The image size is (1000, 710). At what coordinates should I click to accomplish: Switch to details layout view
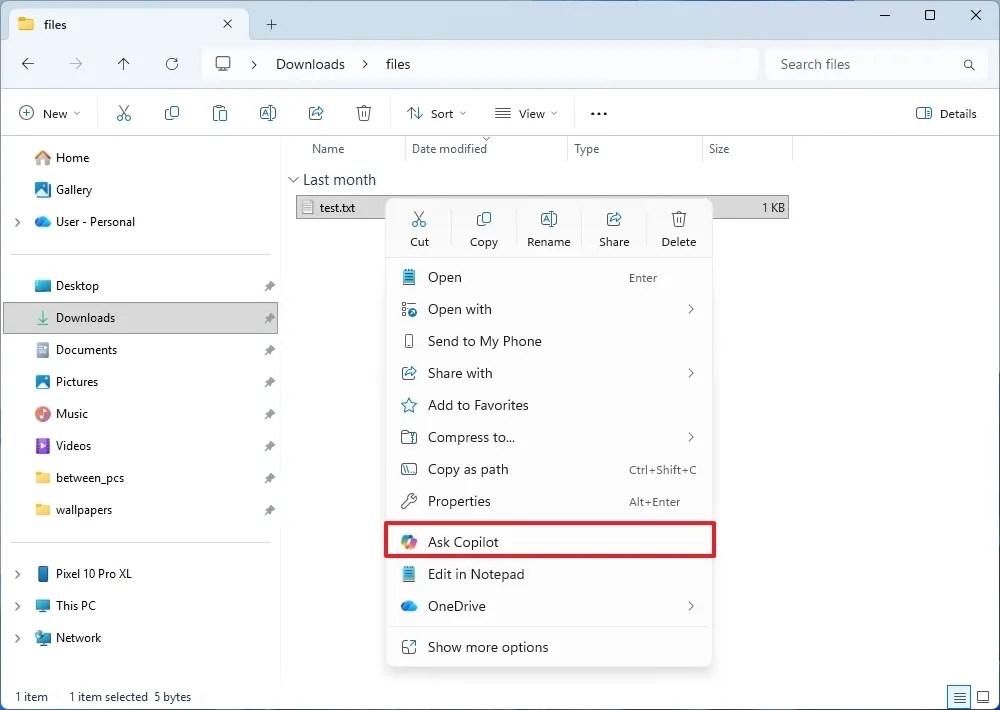[957, 696]
